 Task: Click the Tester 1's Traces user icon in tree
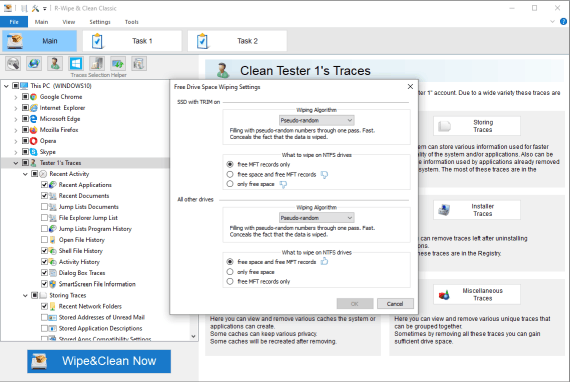(34, 162)
